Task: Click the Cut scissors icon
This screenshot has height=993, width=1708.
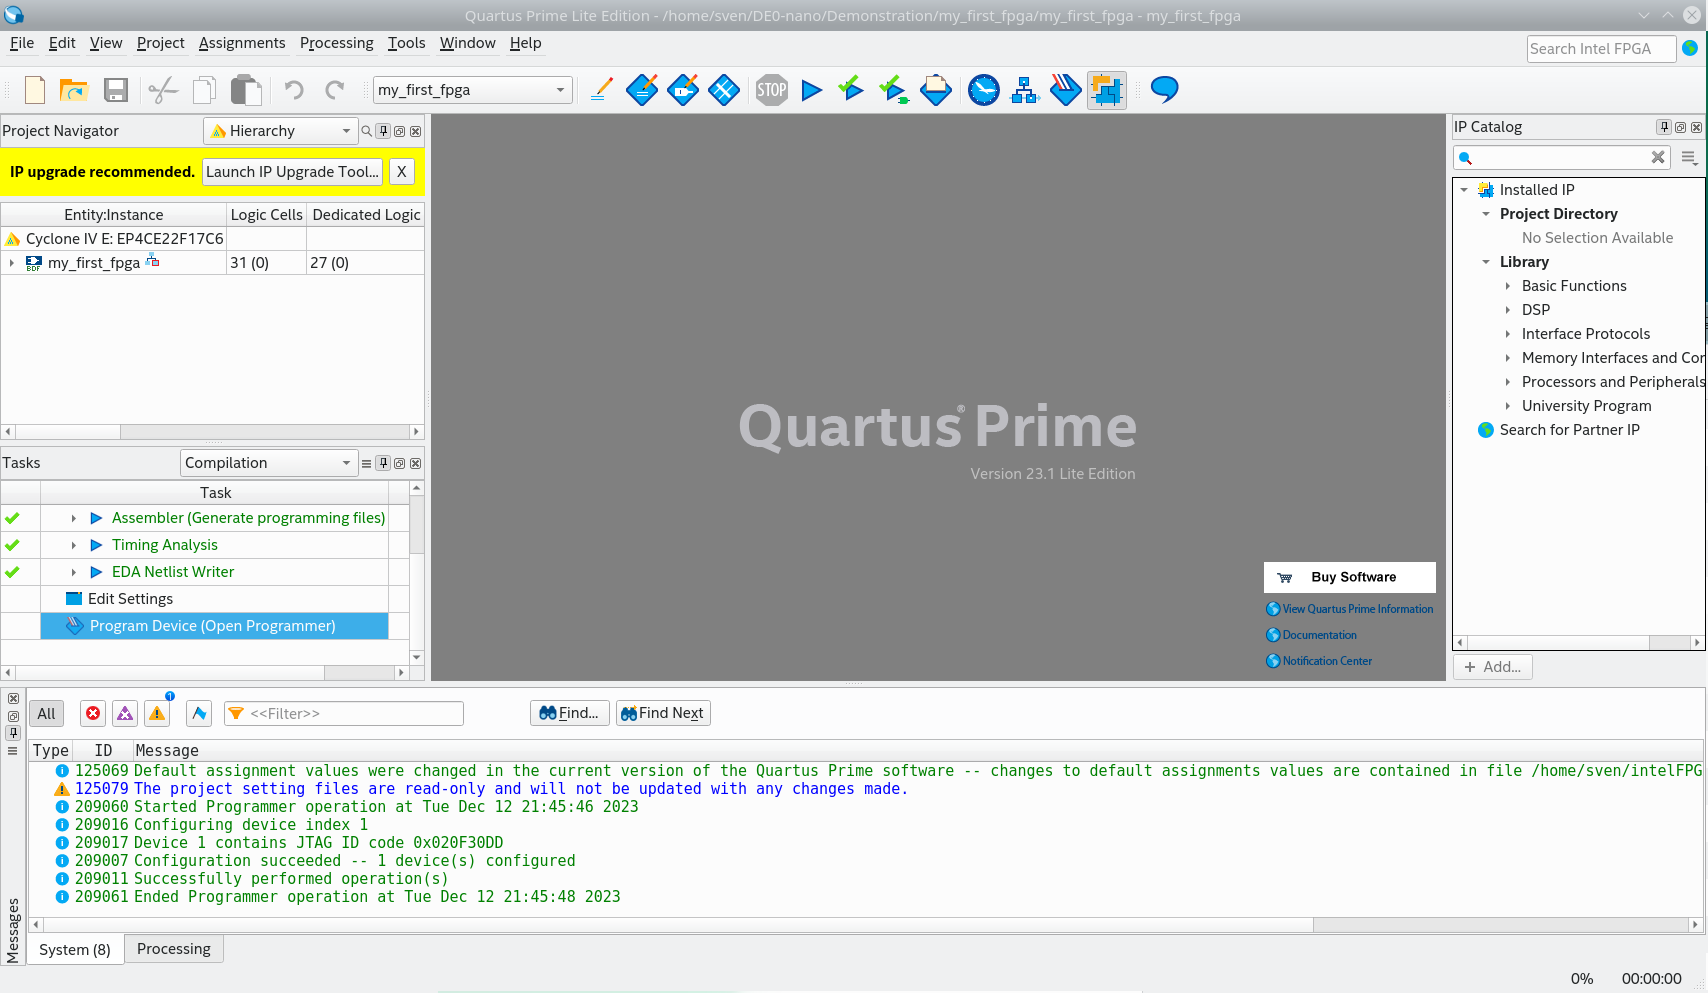Action: point(163,90)
